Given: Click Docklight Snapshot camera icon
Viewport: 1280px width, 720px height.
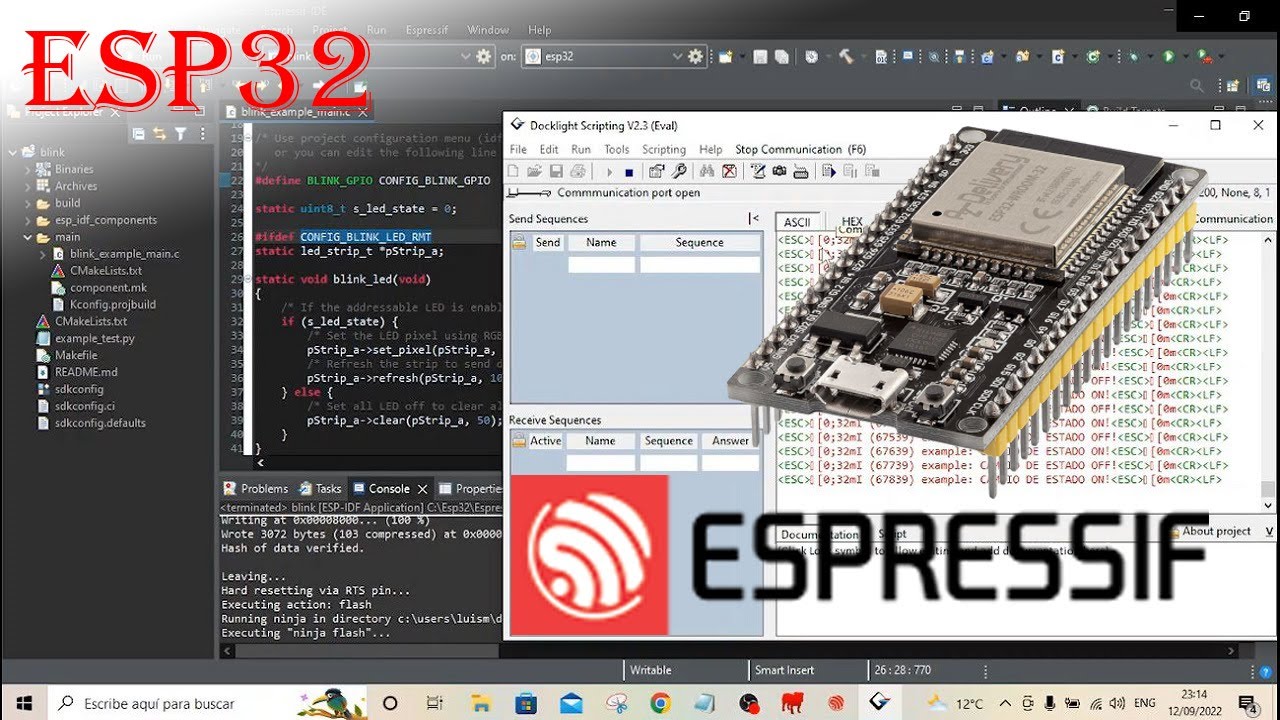Looking at the screenshot, I should pyautogui.click(x=779, y=172).
